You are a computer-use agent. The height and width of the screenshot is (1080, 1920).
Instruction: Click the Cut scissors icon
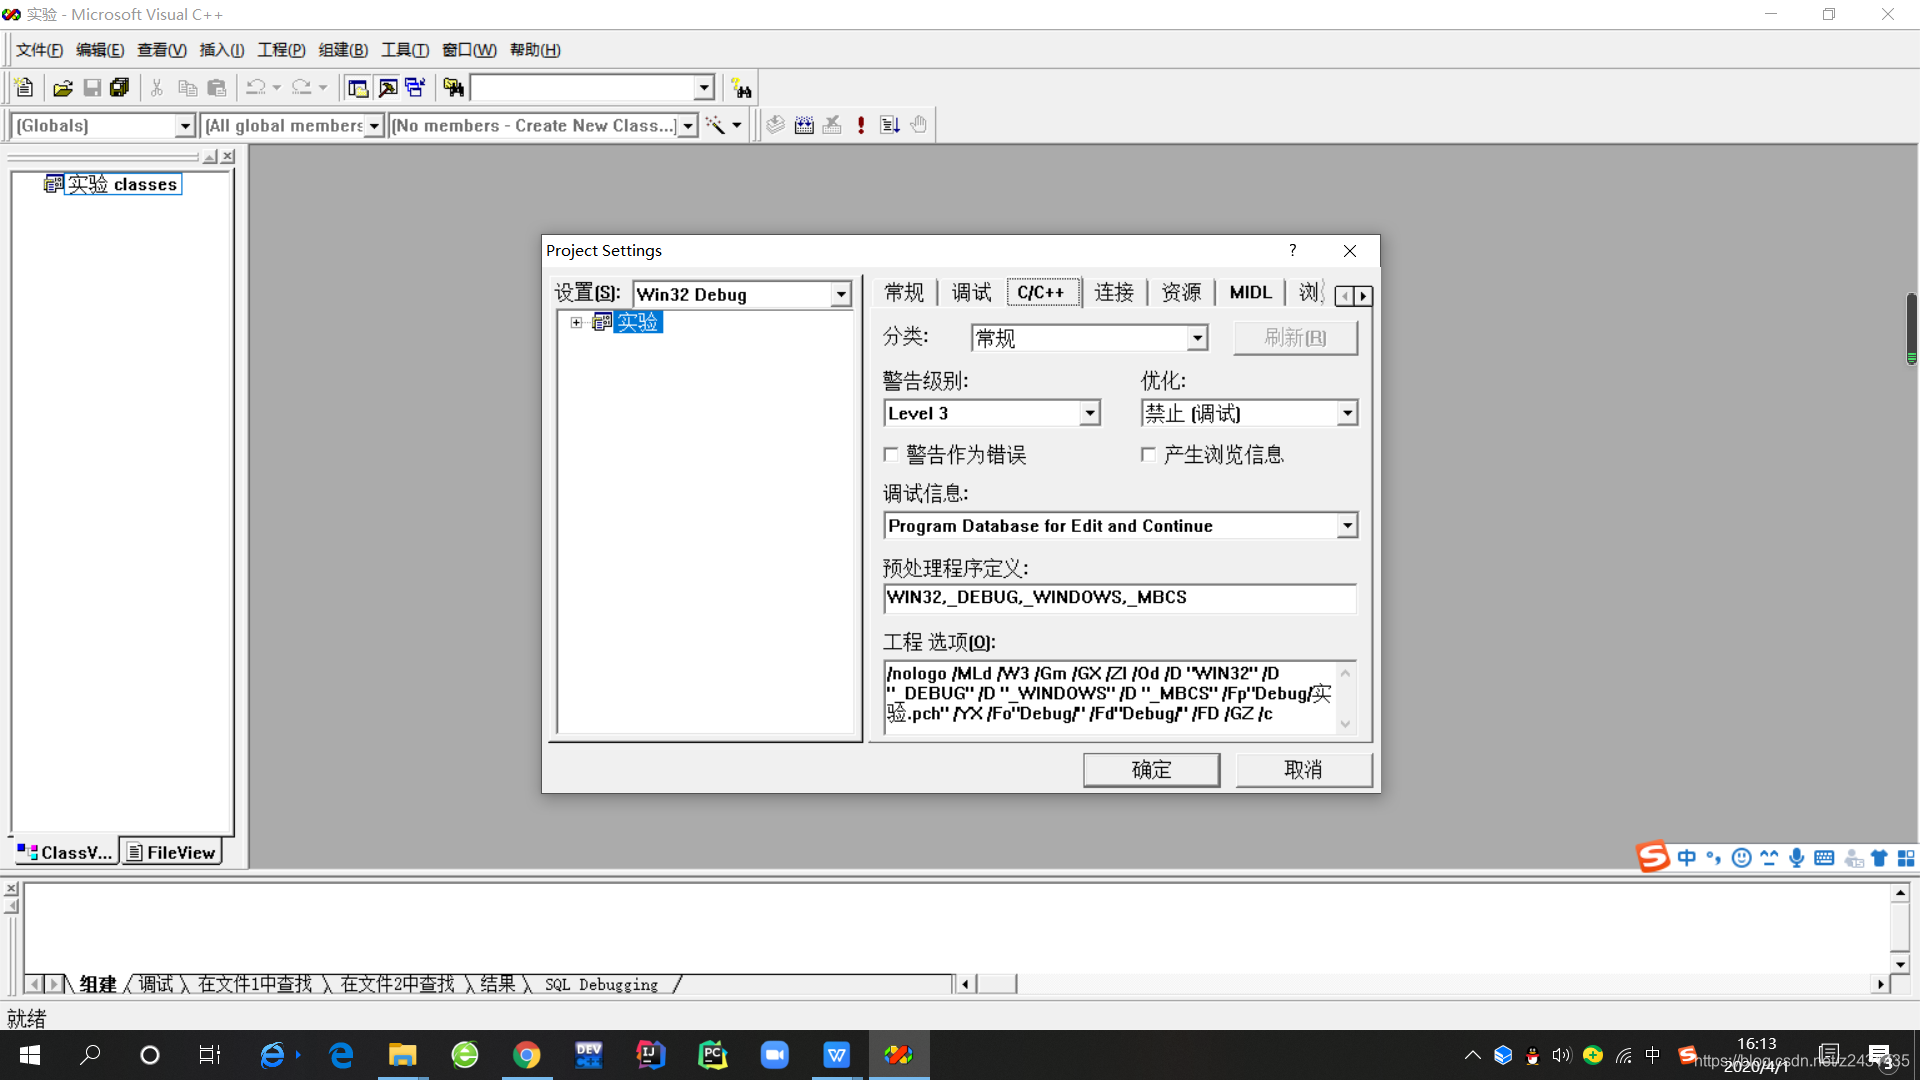157,88
